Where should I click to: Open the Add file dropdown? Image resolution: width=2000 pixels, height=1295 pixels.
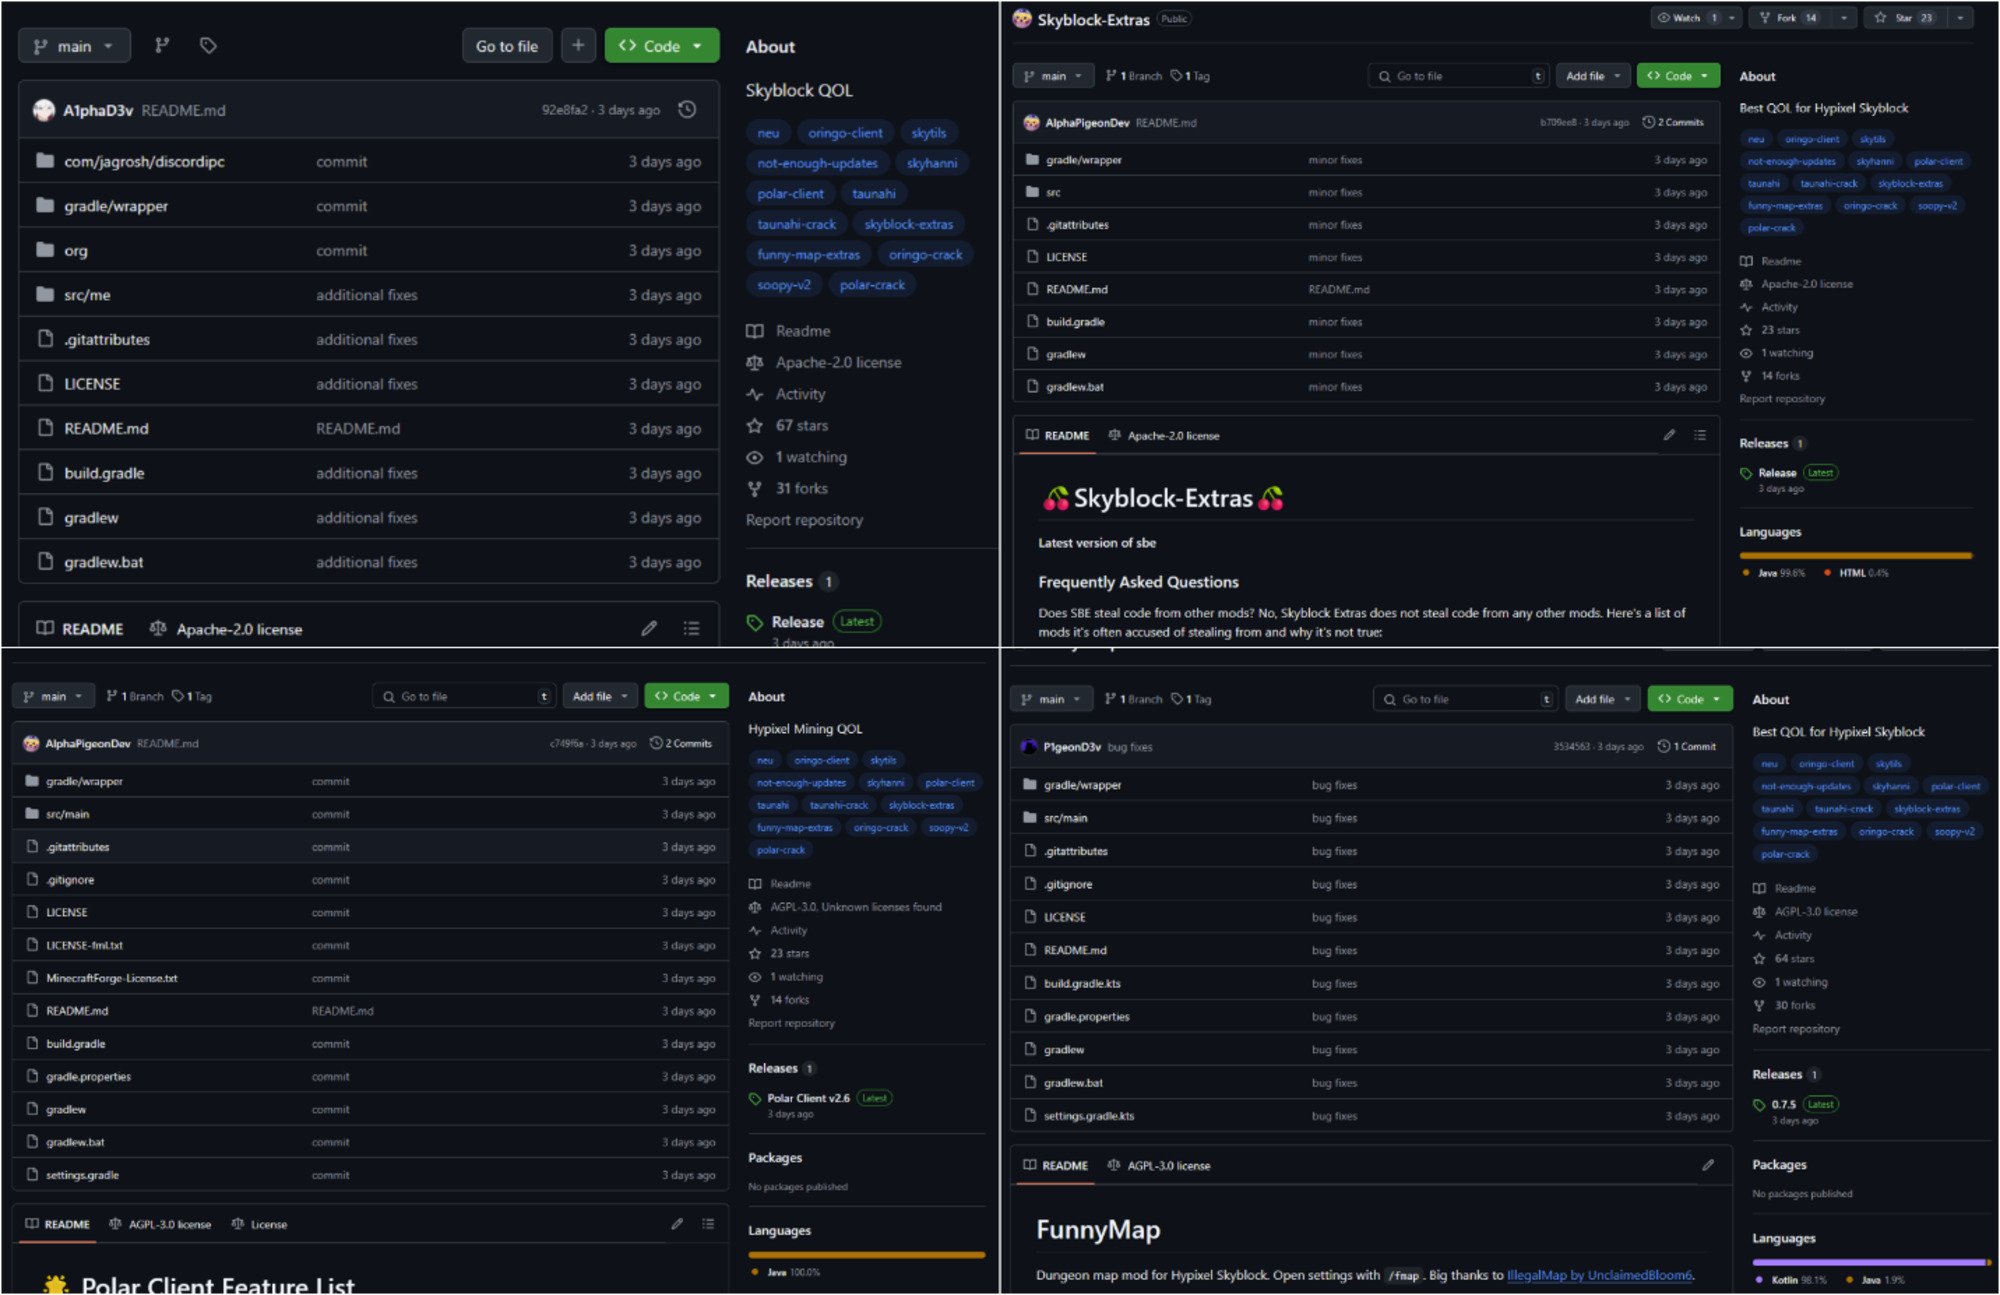point(1592,75)
